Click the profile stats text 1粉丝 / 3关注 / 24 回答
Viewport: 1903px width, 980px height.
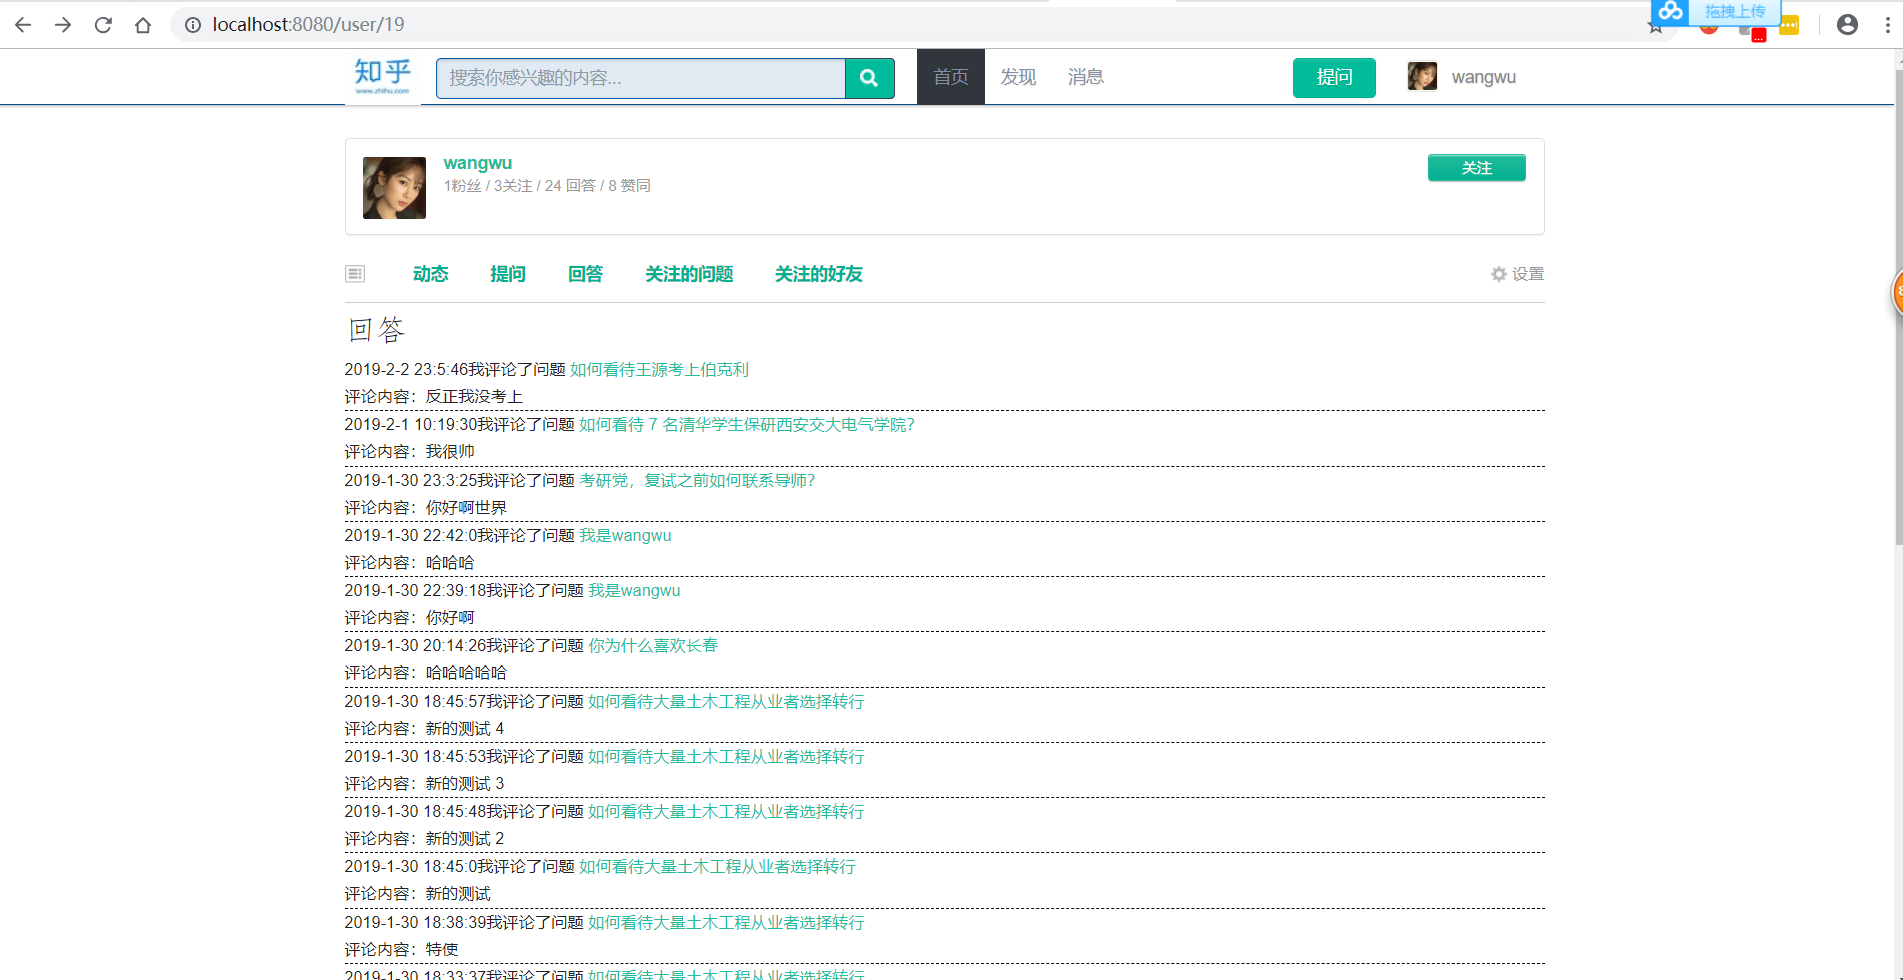point(547,186)
